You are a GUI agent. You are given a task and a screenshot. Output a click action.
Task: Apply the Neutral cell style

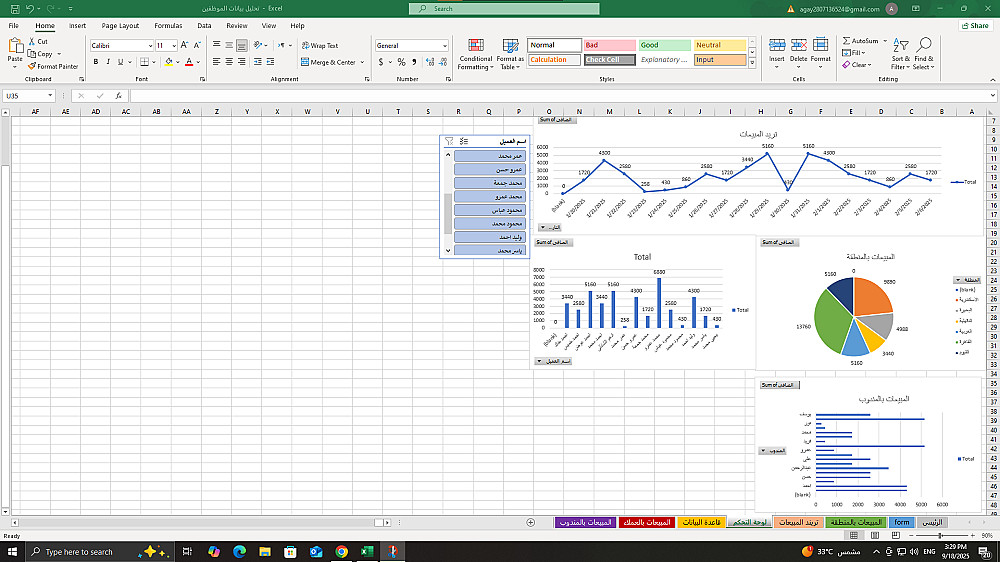tap(719, 45)
